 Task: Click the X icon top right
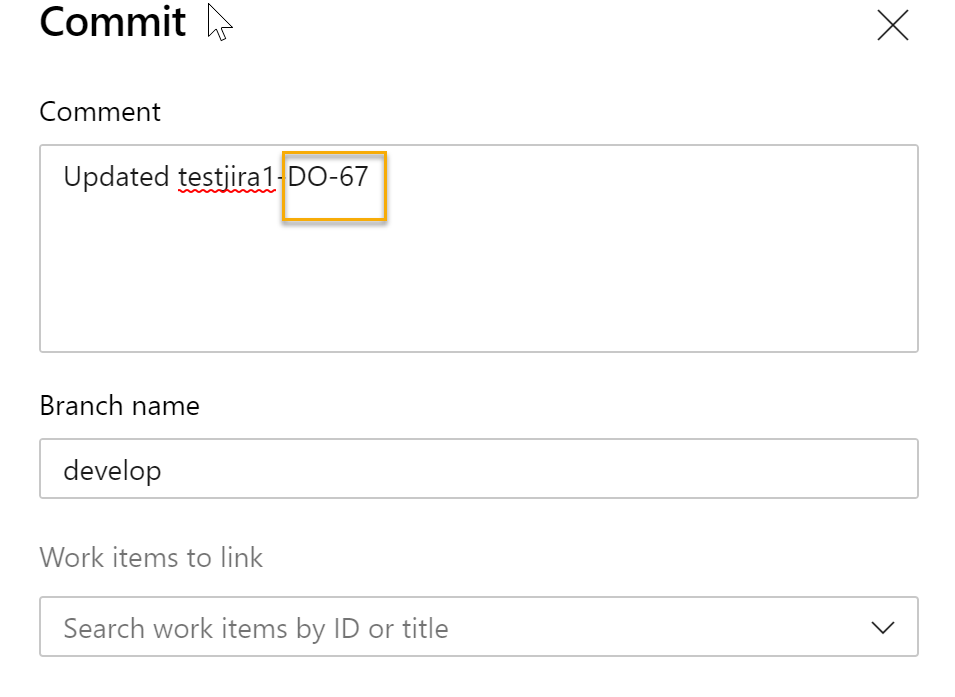tap(891, 26)
